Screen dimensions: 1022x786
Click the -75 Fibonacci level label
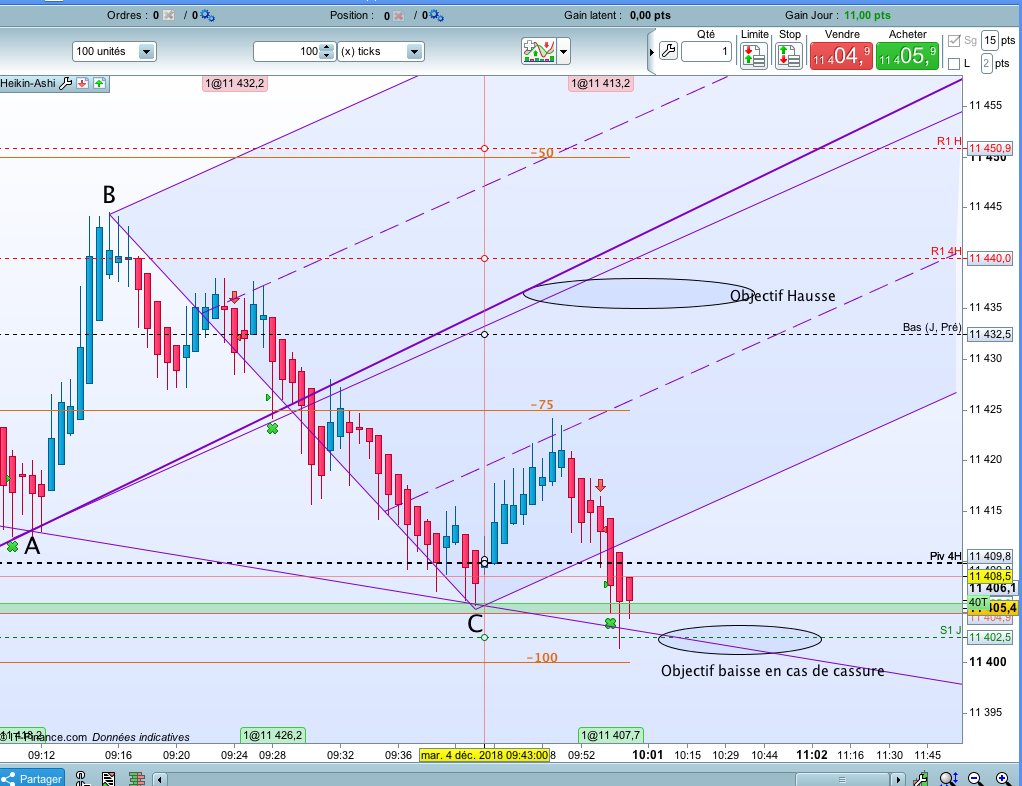point(542,405)
